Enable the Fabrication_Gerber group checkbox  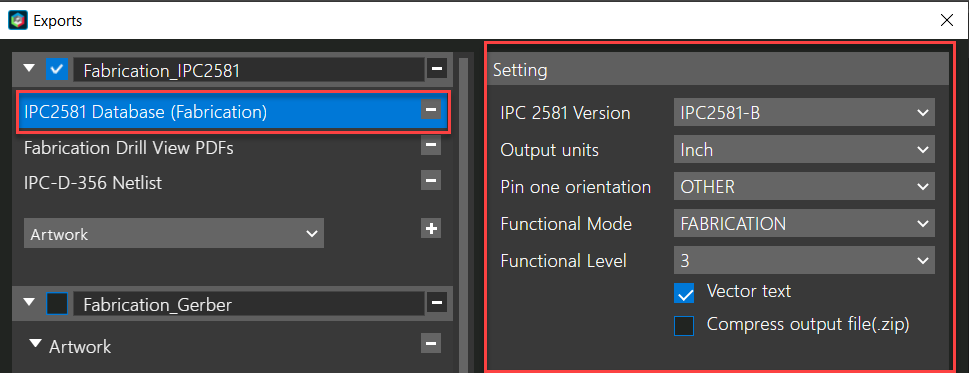57,303
